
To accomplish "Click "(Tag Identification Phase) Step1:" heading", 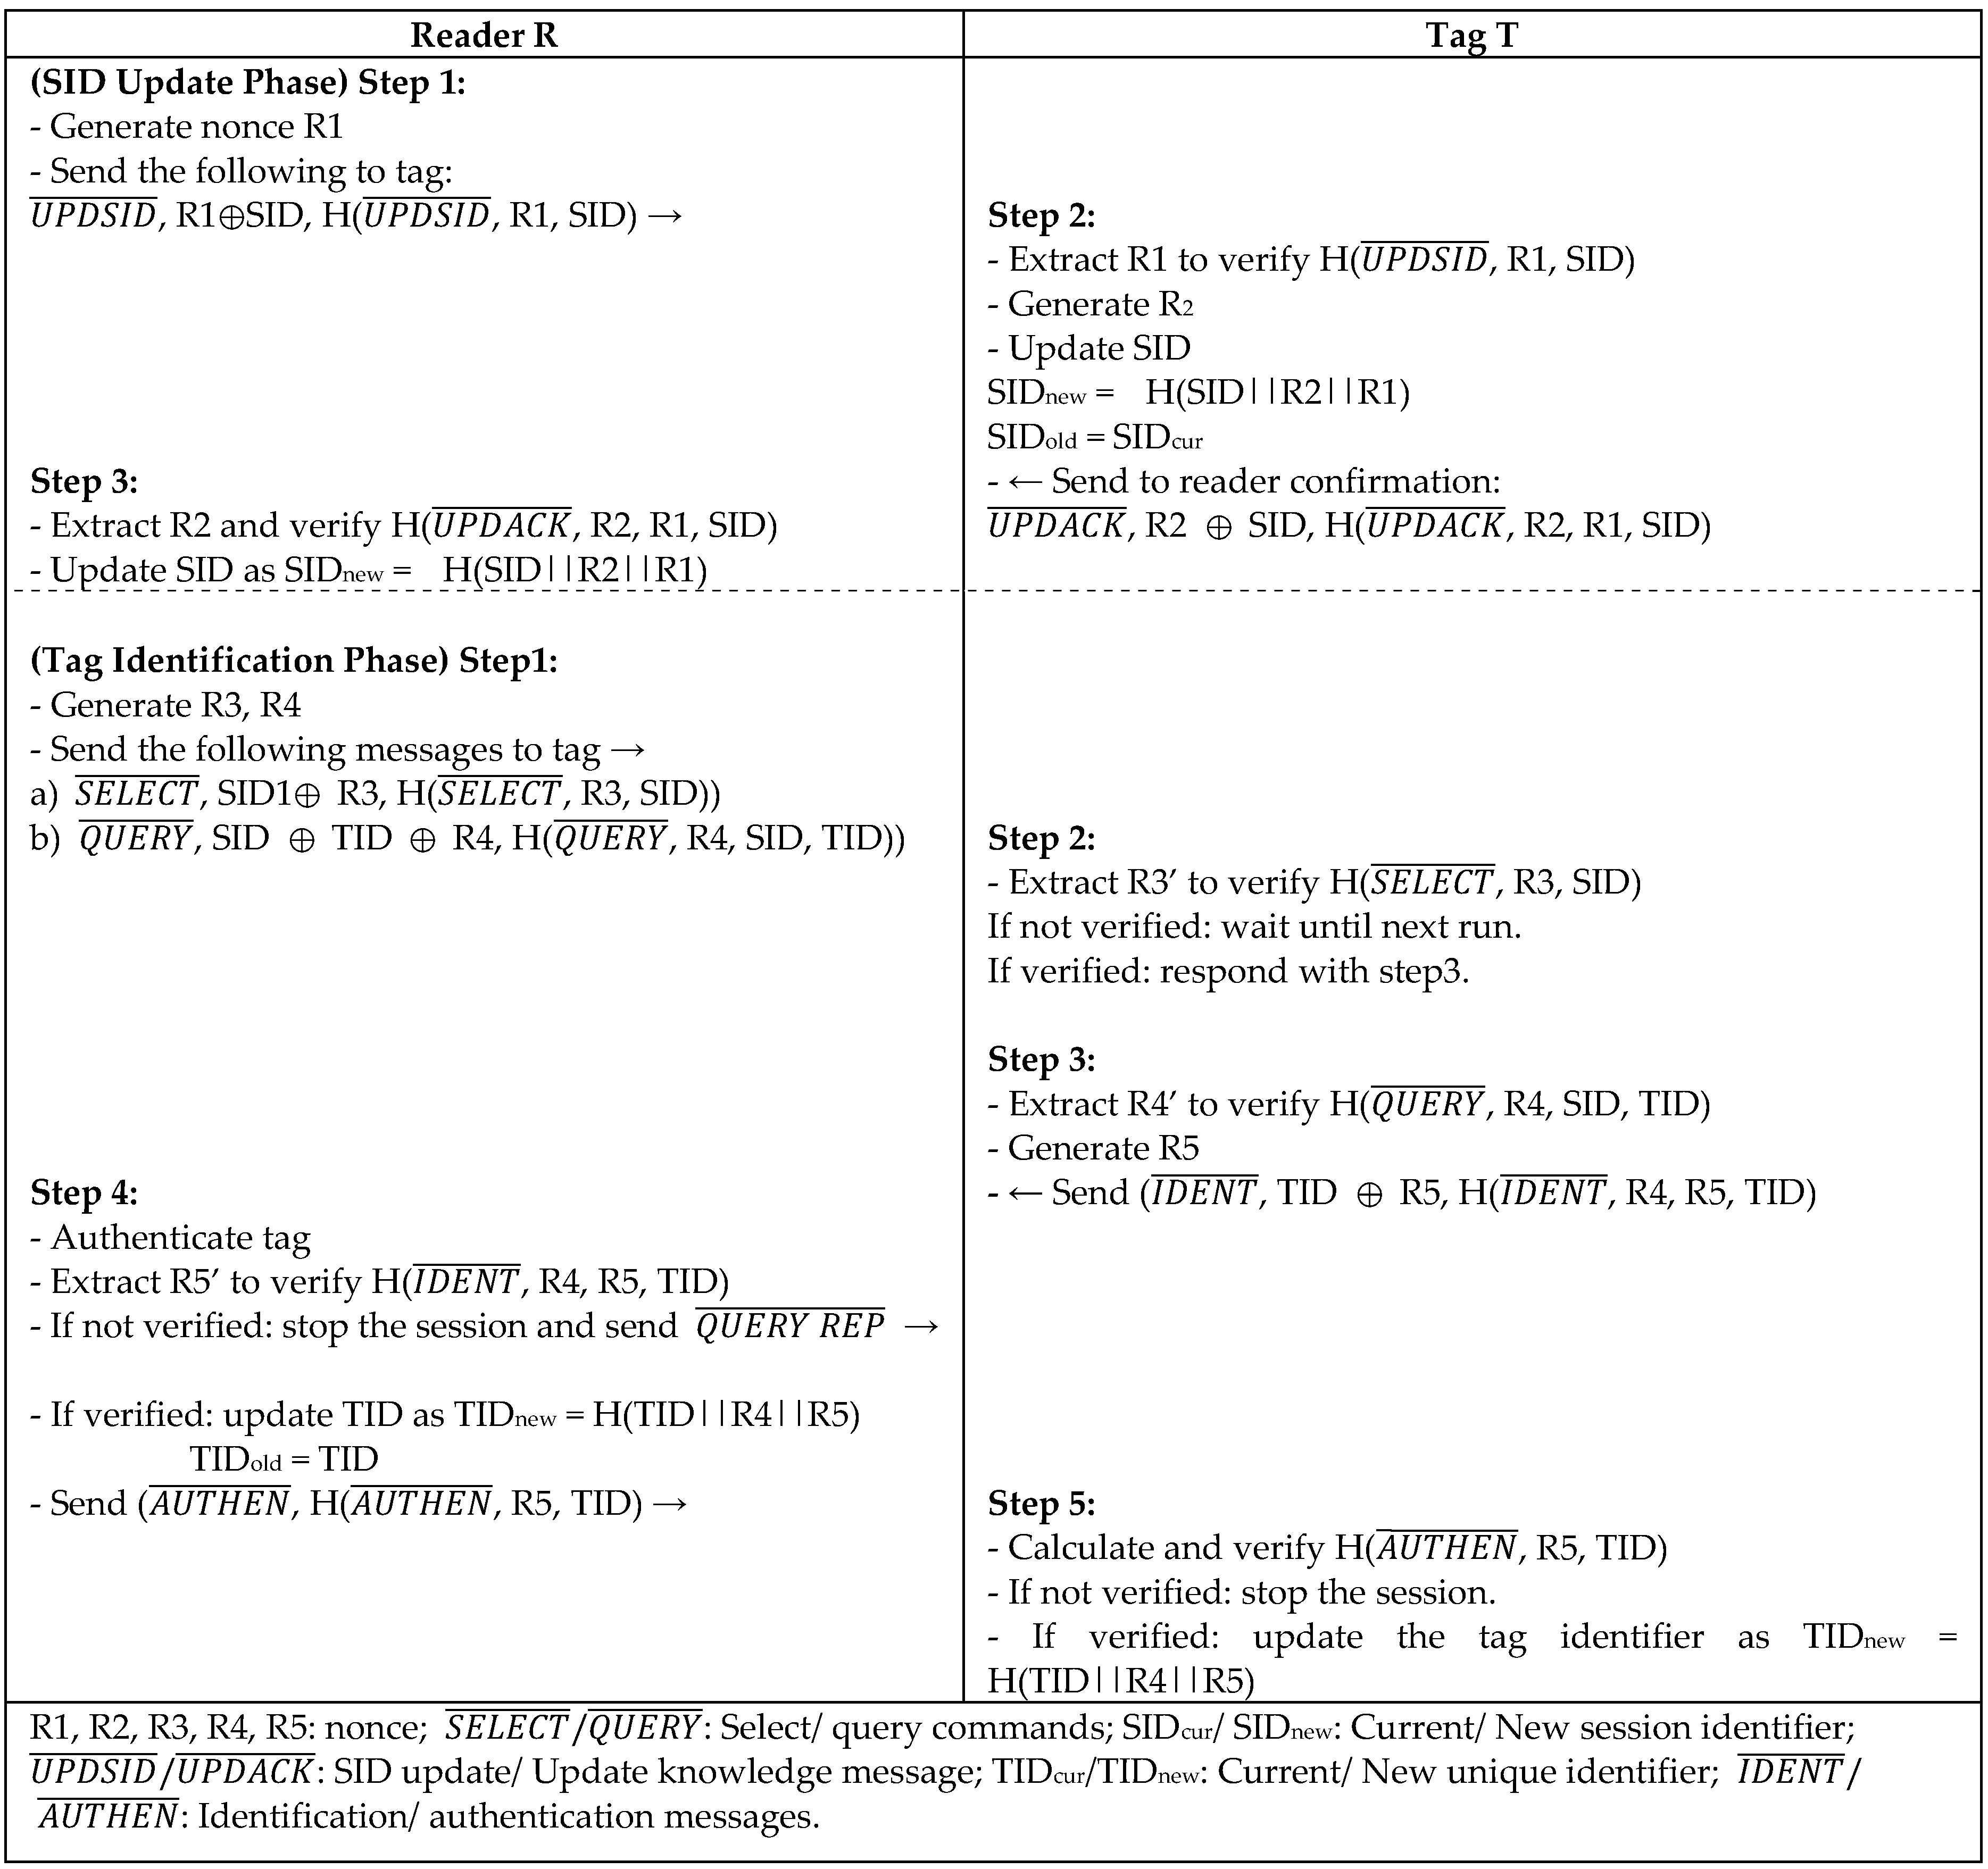I will pos(294,660).
